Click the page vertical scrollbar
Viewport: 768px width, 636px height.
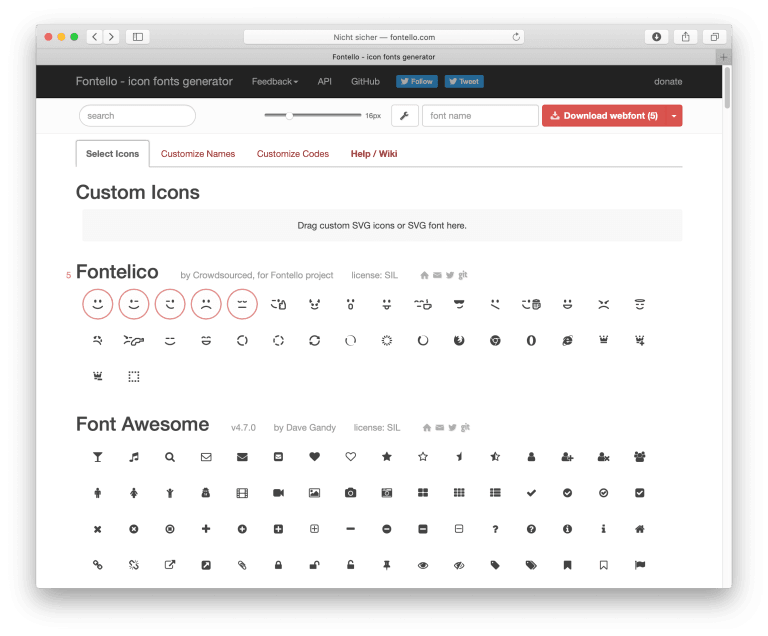click(727, 88)
